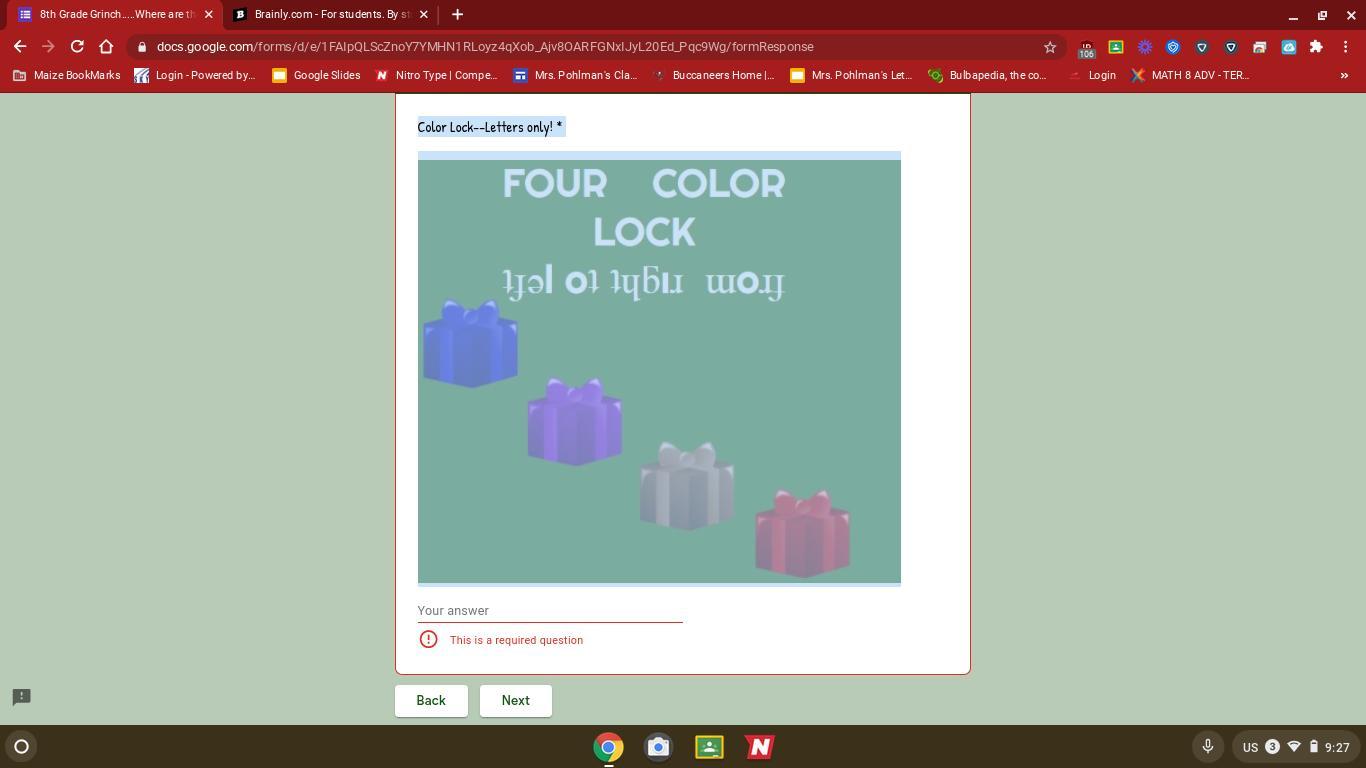Click the Back button on the form
Screen dimensions: 1366x768
coord(431,701)
